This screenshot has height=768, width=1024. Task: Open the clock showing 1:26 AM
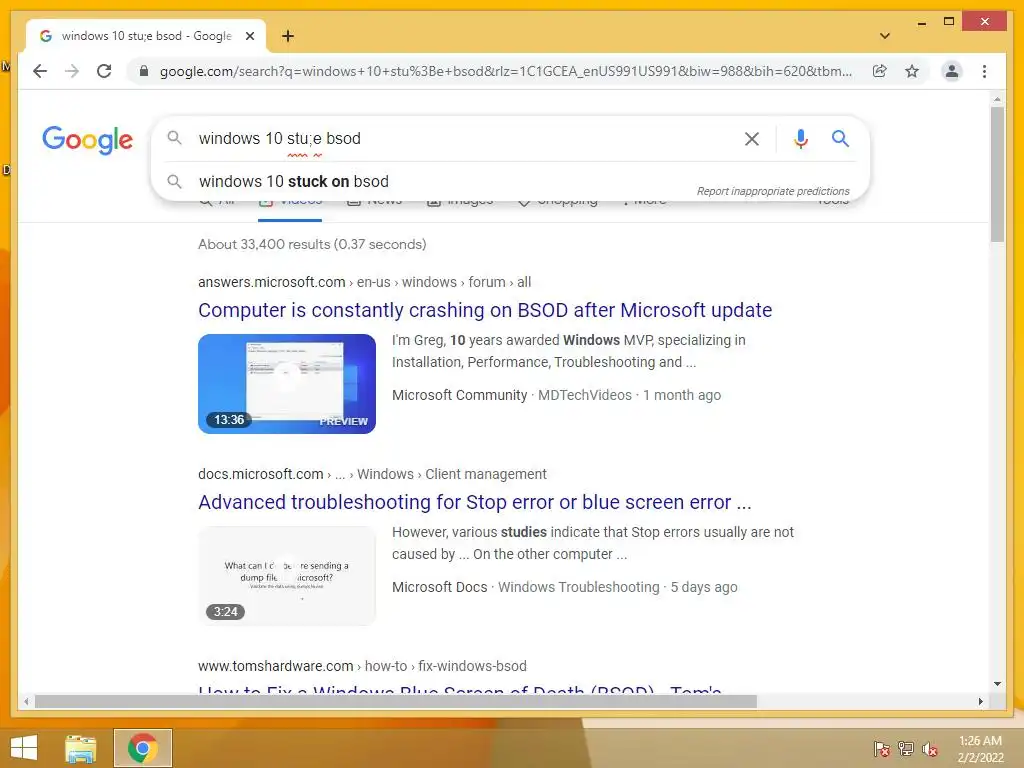point(980,749)
